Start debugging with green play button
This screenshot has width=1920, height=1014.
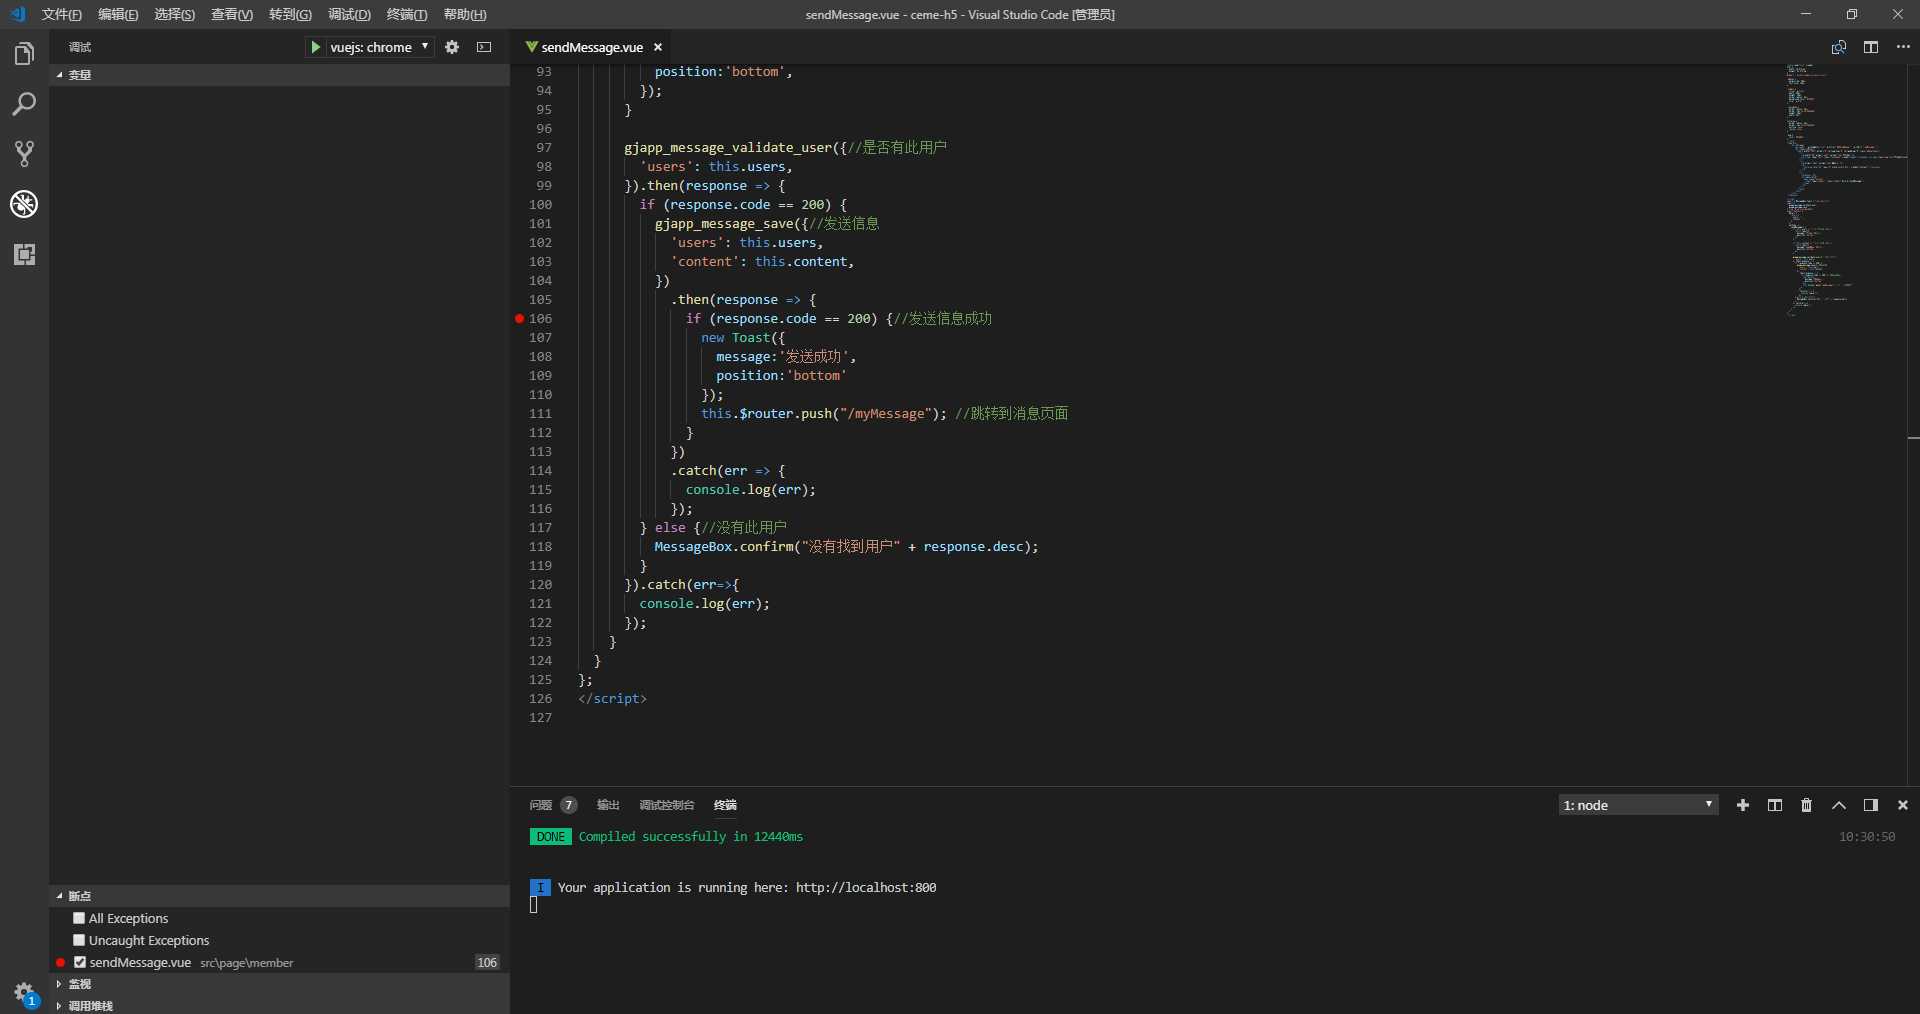click(316, 47)
